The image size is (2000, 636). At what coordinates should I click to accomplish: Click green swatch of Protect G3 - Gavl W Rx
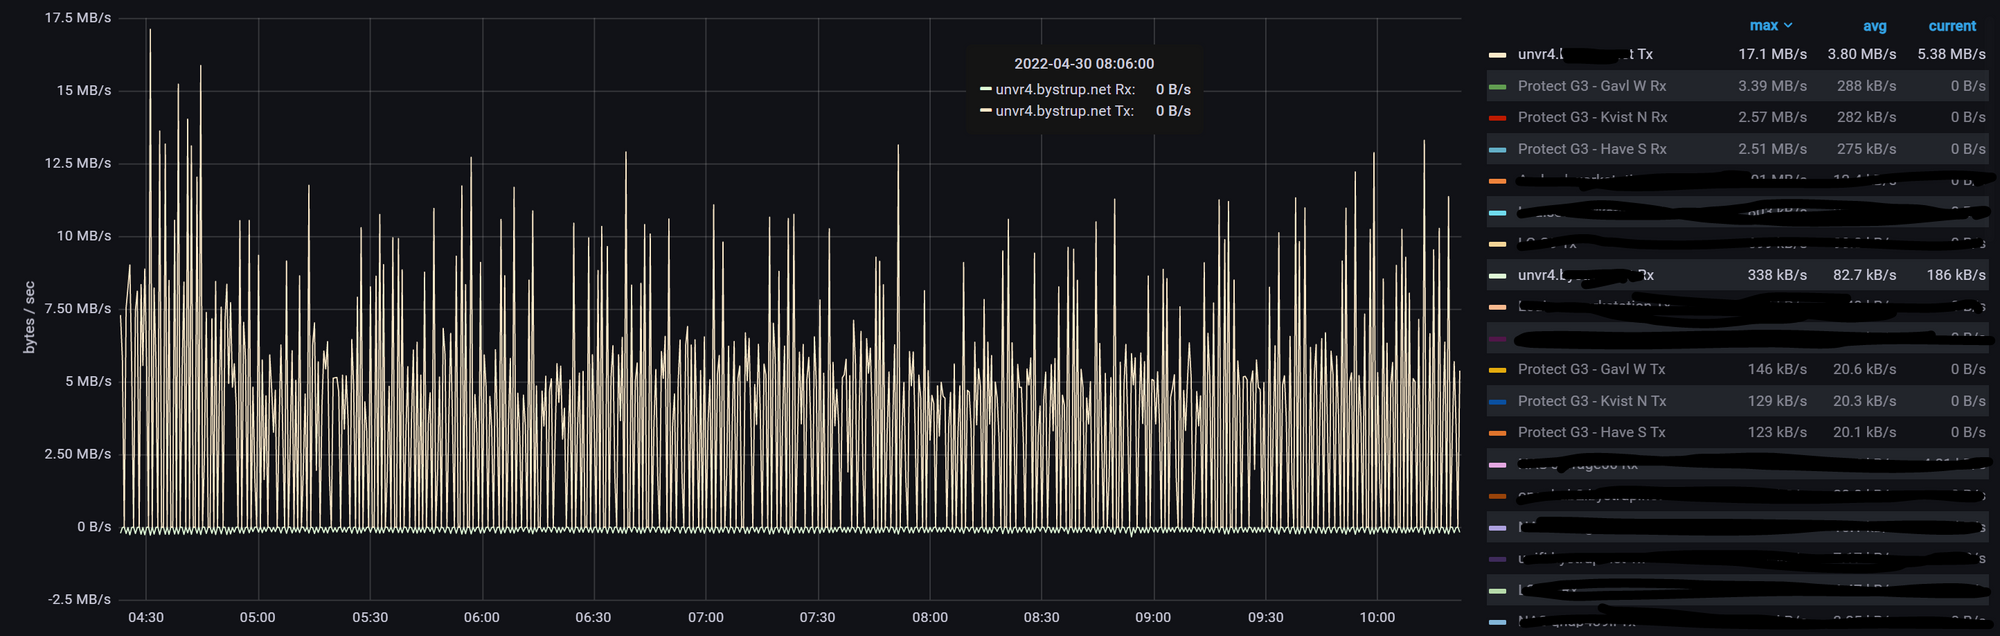[x=1497, y=87]
